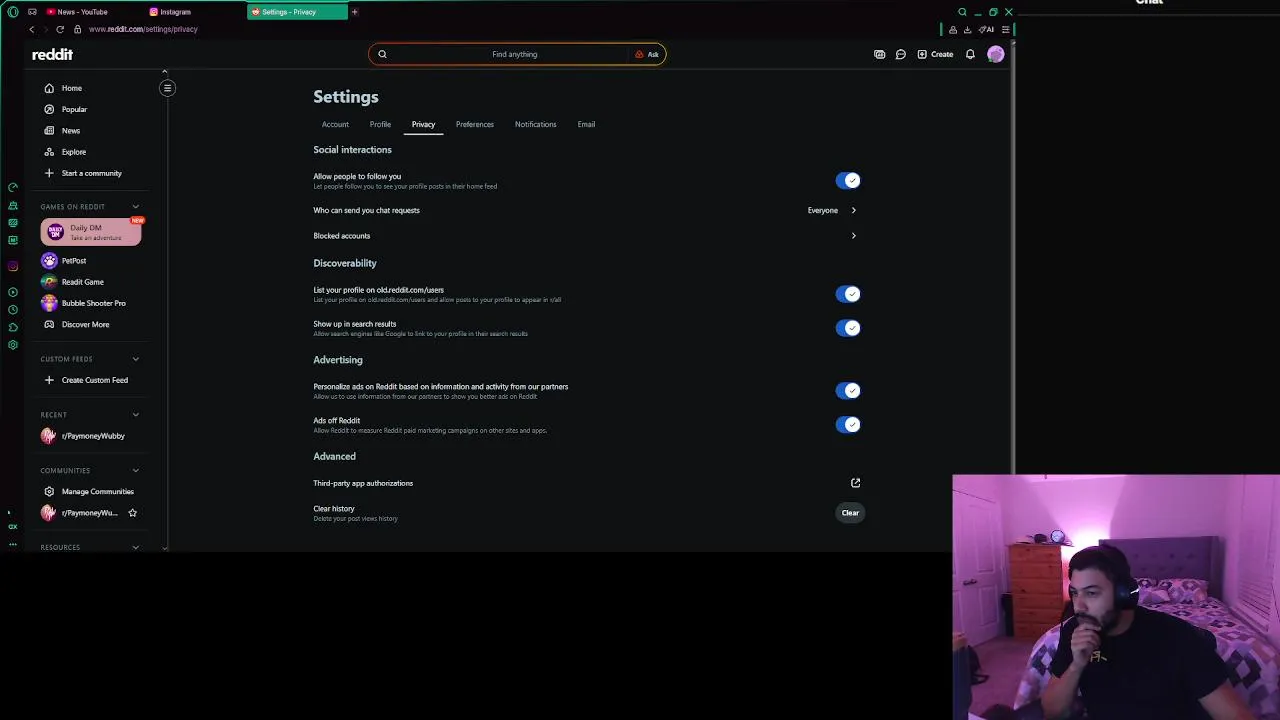This screenshot has width=1280, height=720.
Task: Expand the Resources section
Action: click(x=135, y=547)
